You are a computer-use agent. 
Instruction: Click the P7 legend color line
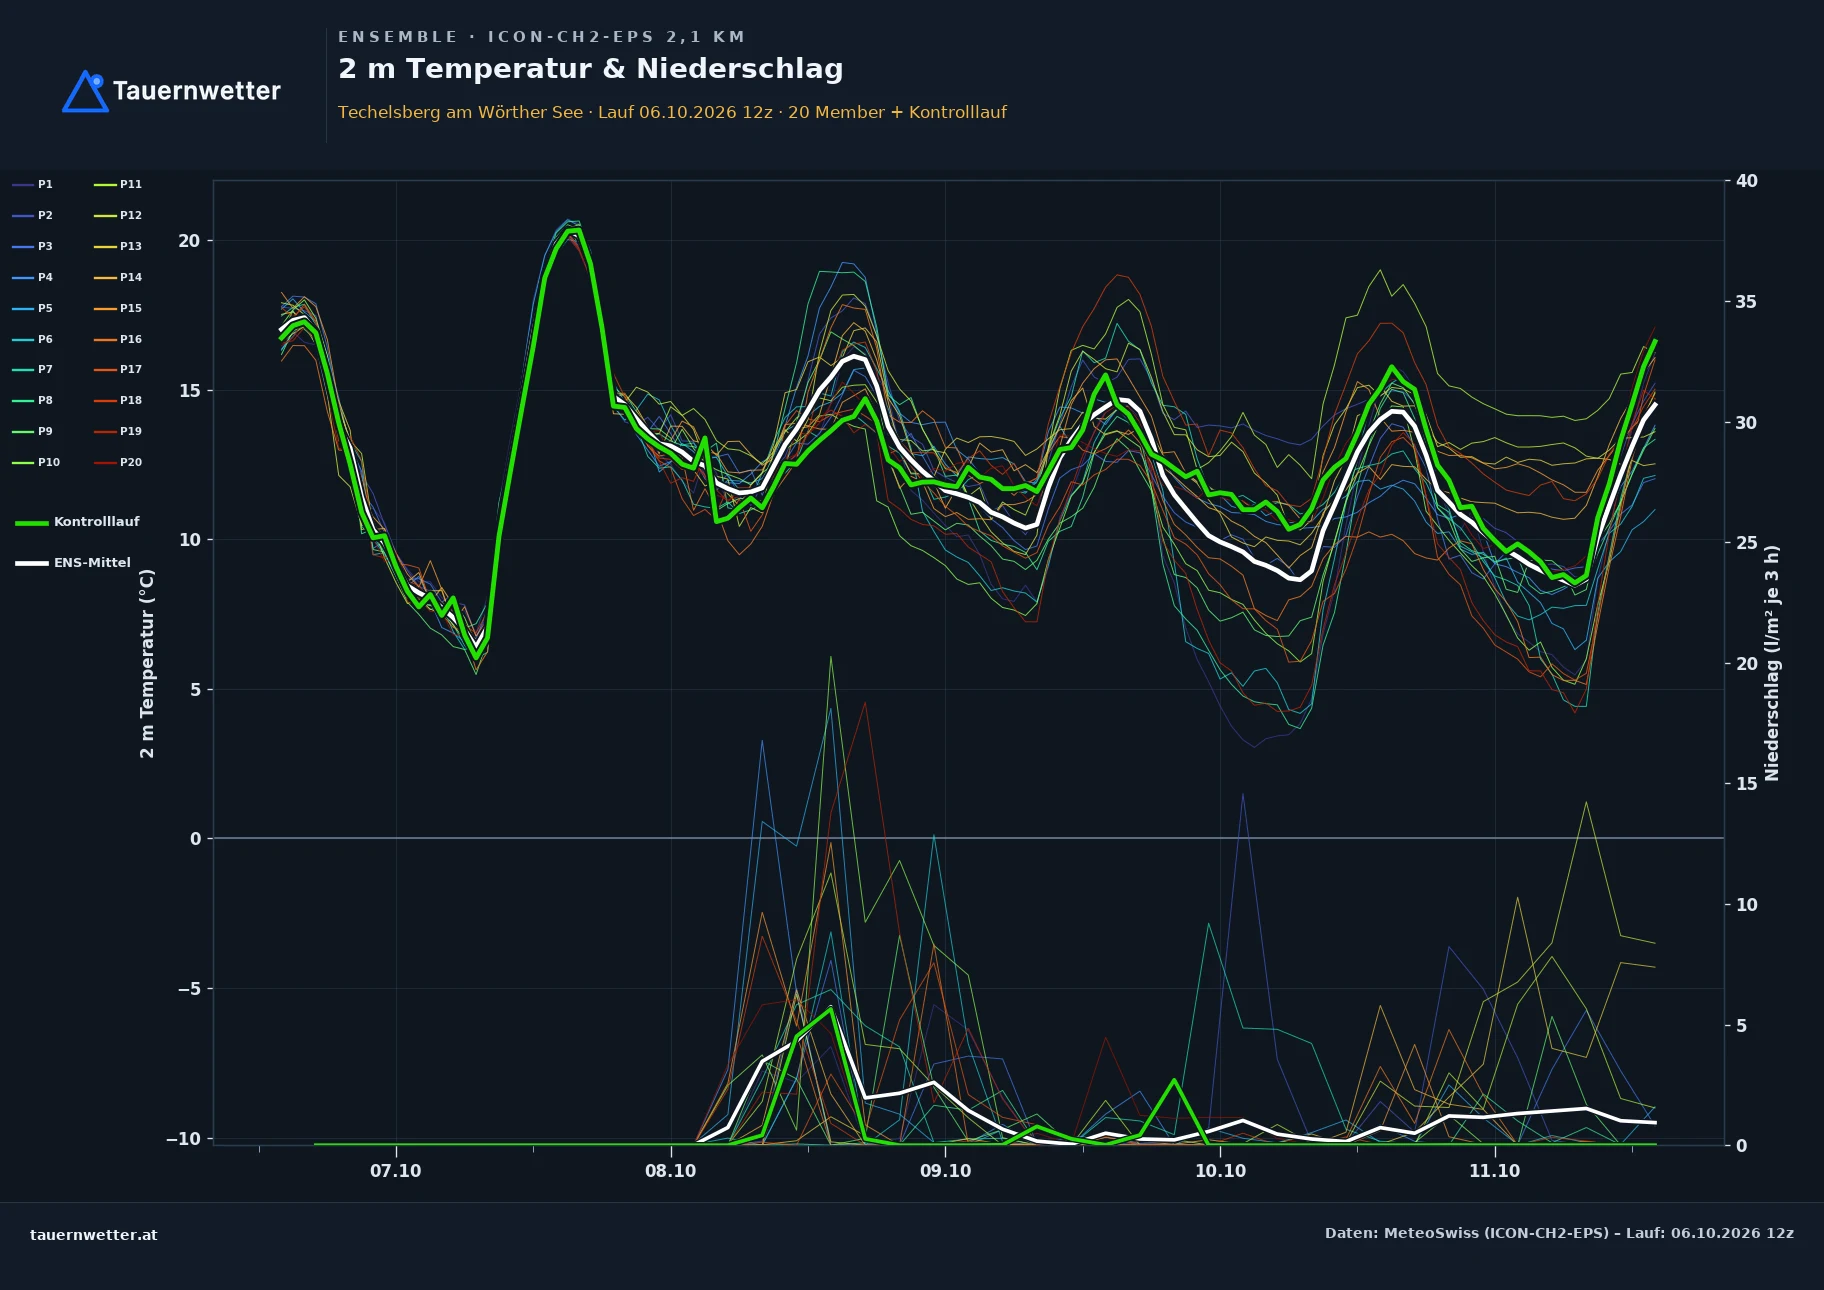[23, 370]
